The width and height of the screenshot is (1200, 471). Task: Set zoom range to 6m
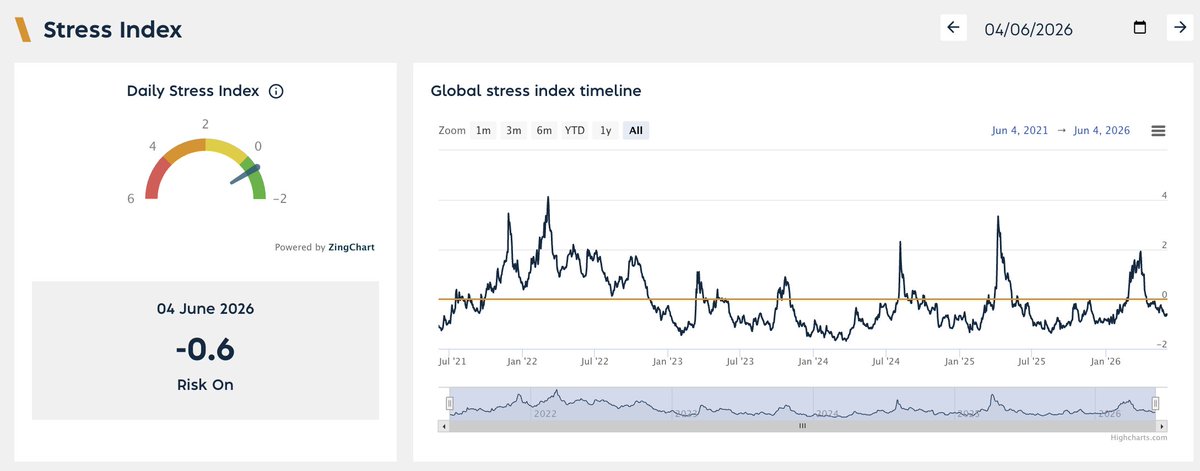click(x=544, y=131)
